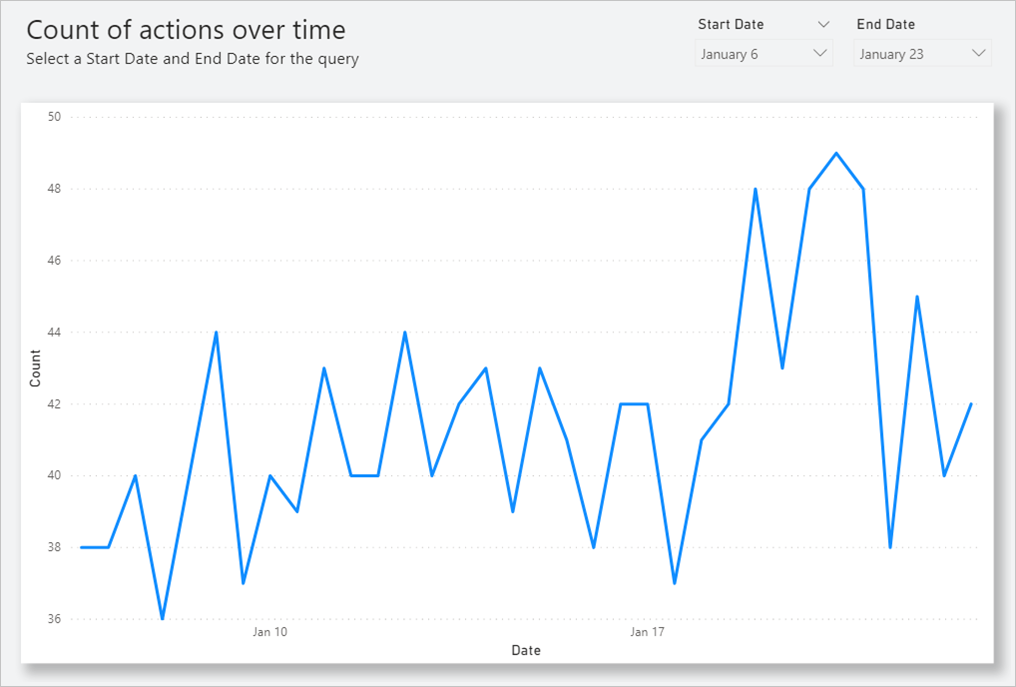Select the final data point ending the line
Viewport: 1016px width, 687px height.
click(971, 404)
